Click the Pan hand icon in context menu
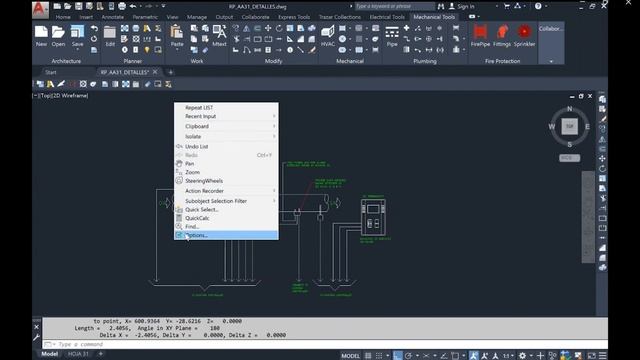The image size is (640, 360). (179, 163)
